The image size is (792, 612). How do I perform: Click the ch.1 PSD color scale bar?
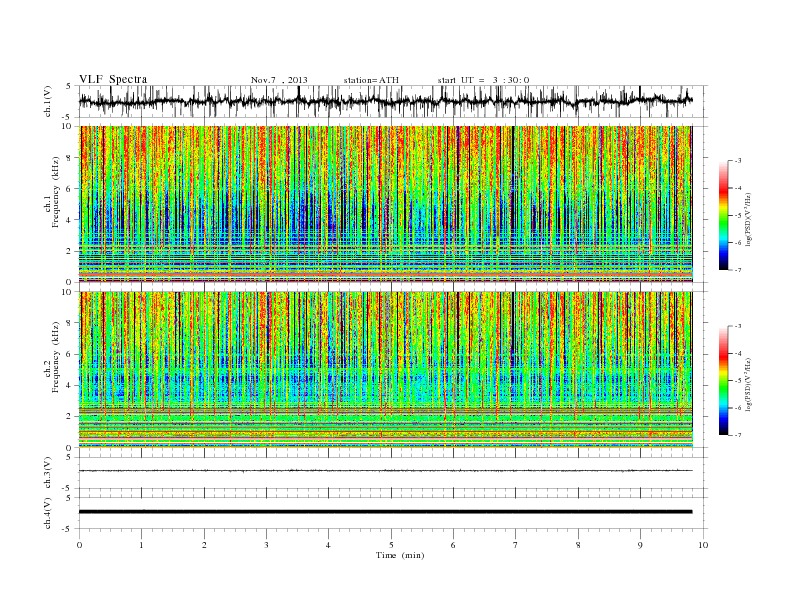[x=723, y=215]
